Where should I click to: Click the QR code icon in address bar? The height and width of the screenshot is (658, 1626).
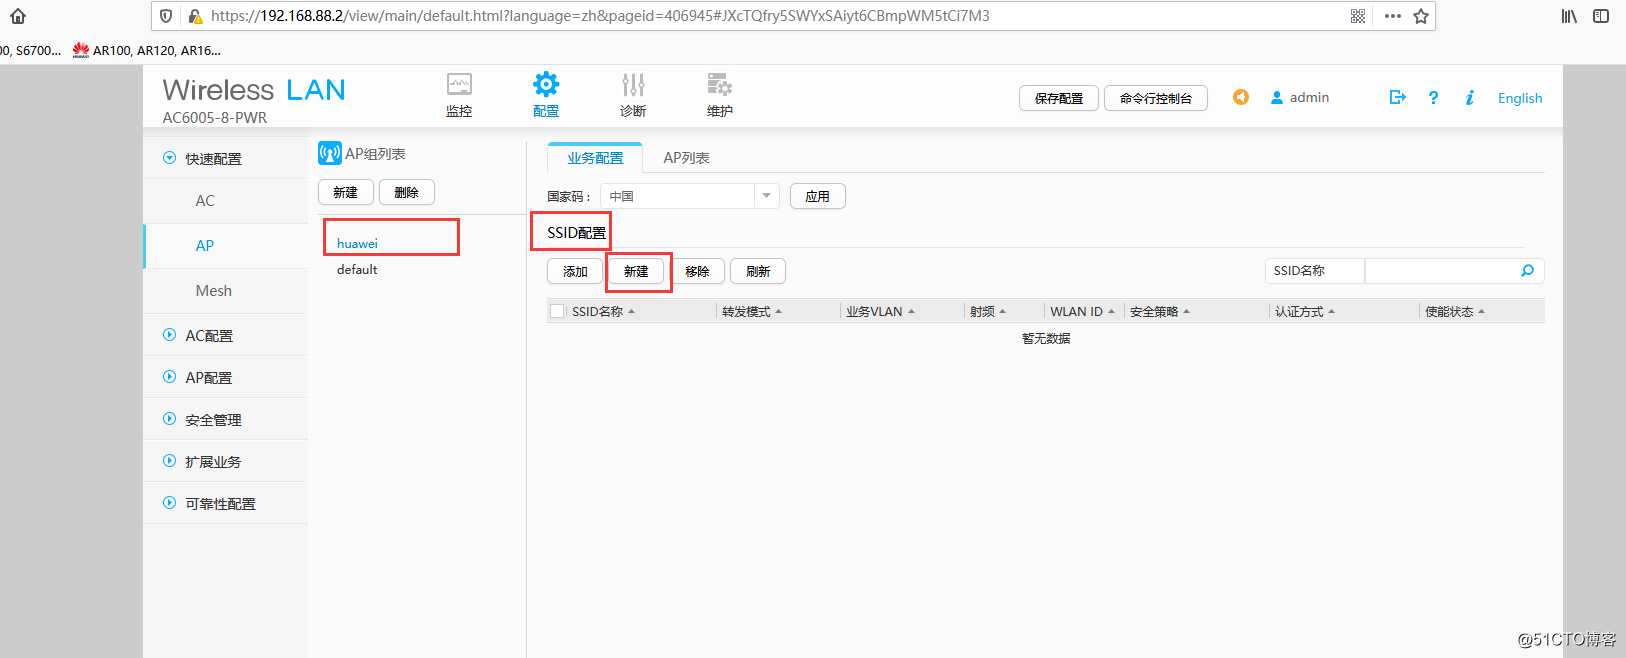pyautogui.click(x=1358, y=16)
